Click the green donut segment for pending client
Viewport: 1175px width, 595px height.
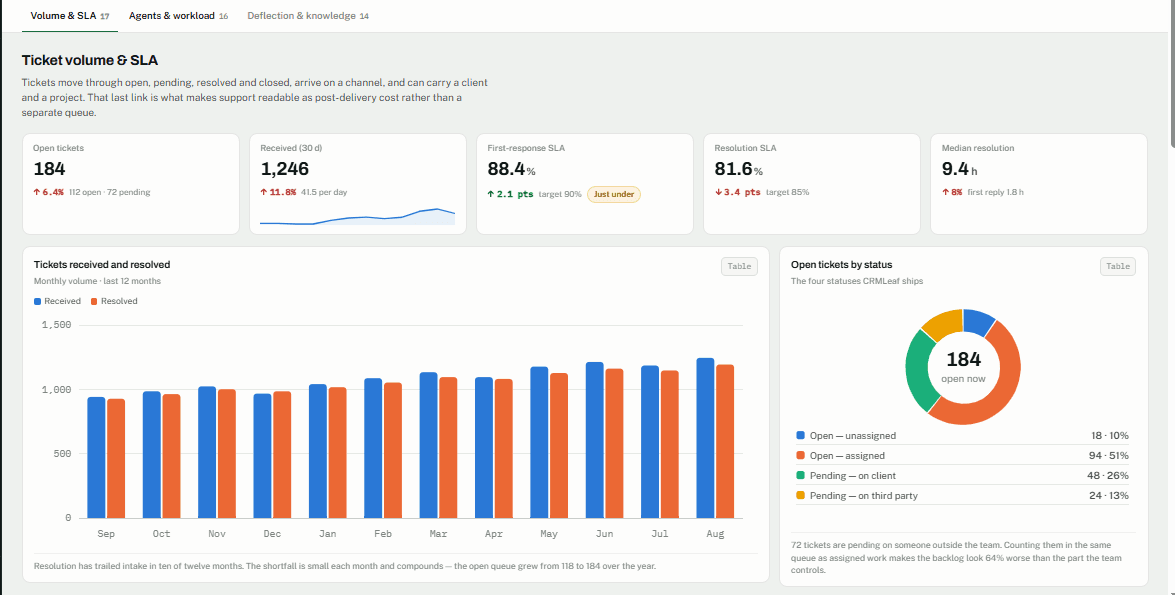click(918, 371)
